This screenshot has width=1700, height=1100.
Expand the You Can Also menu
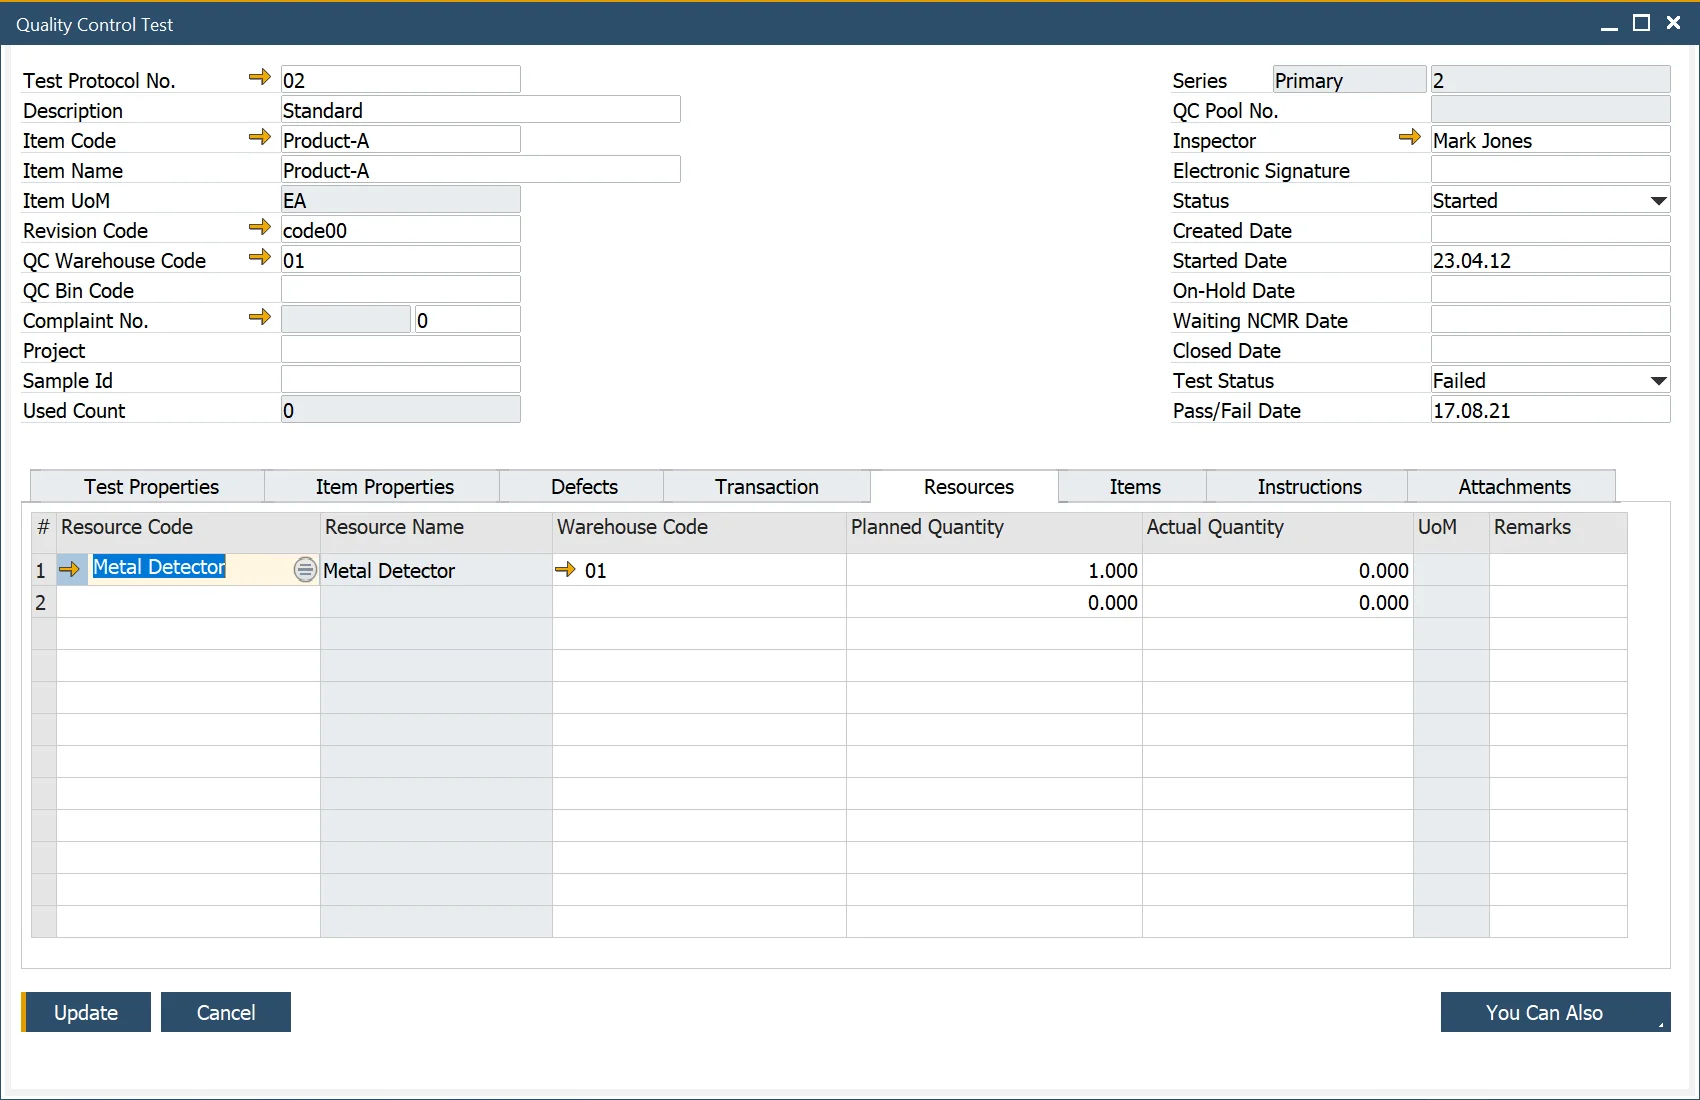[1555, 1012]
